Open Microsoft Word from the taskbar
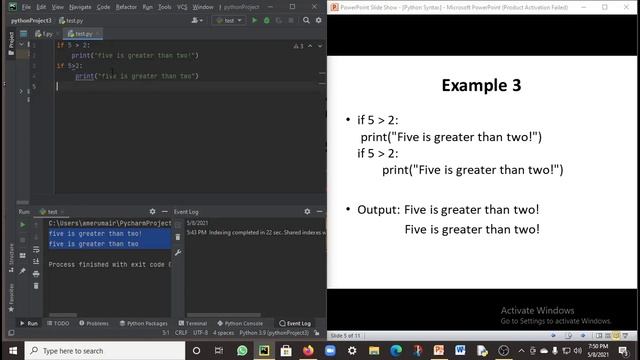The height and width of the screenshot is (360, 640). [x=460, y=351]
